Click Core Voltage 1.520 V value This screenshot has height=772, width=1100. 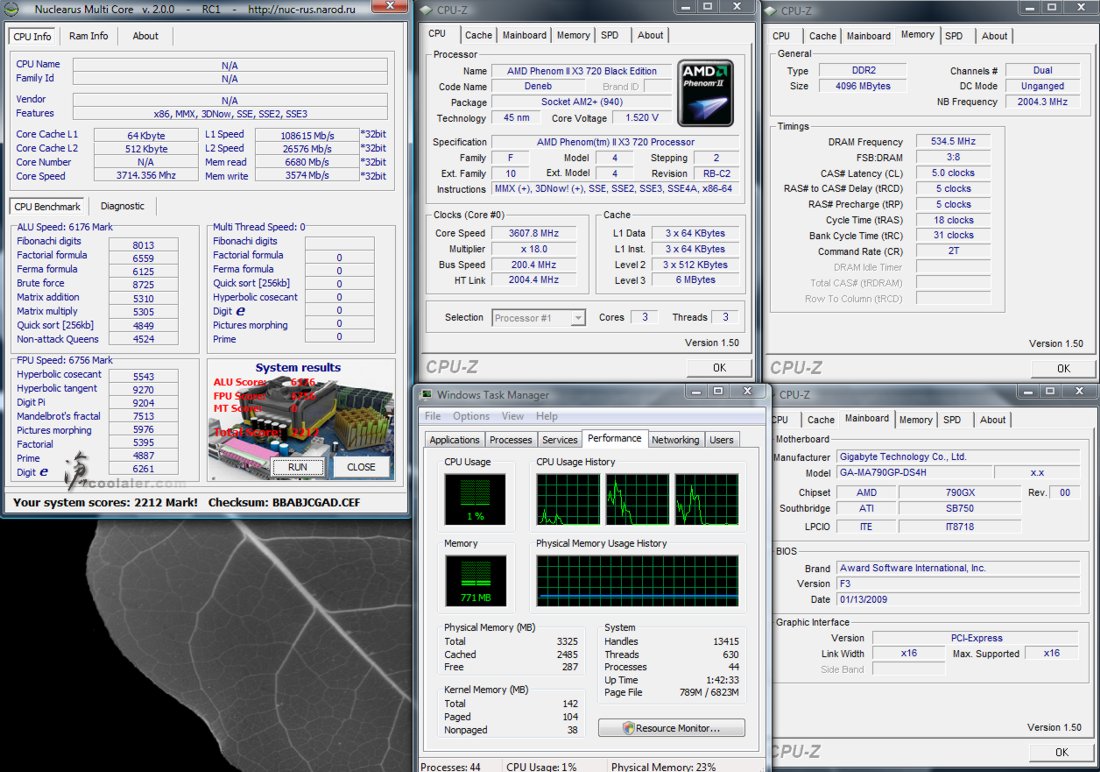[642, 118]
